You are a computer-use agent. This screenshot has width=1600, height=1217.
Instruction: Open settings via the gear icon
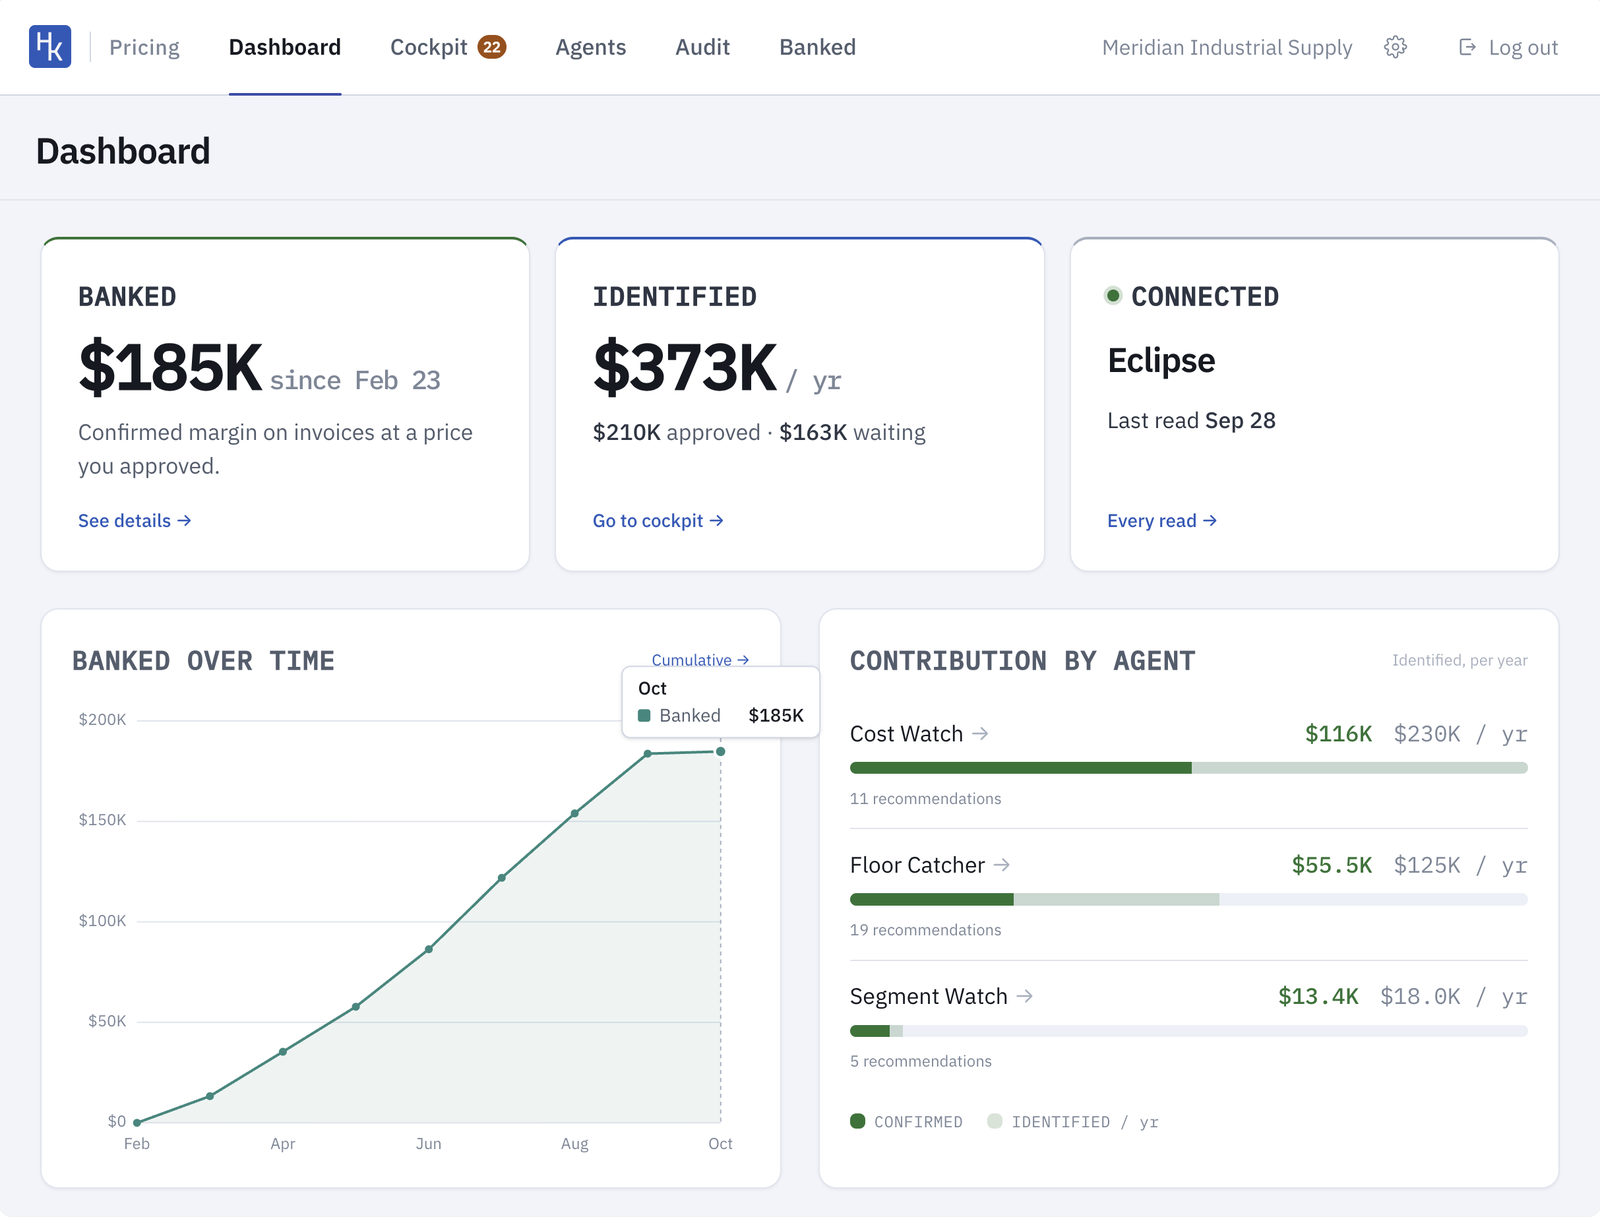[x=1396, y=47]
